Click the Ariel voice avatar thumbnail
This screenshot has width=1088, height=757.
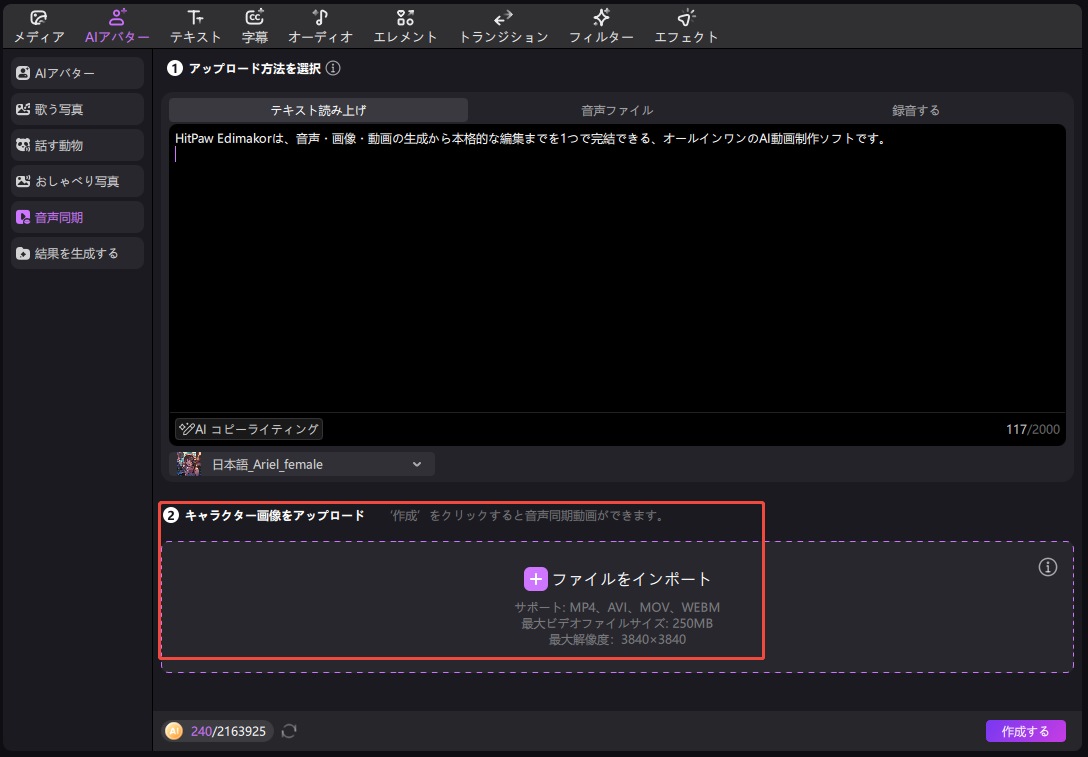tap(189, 464)
